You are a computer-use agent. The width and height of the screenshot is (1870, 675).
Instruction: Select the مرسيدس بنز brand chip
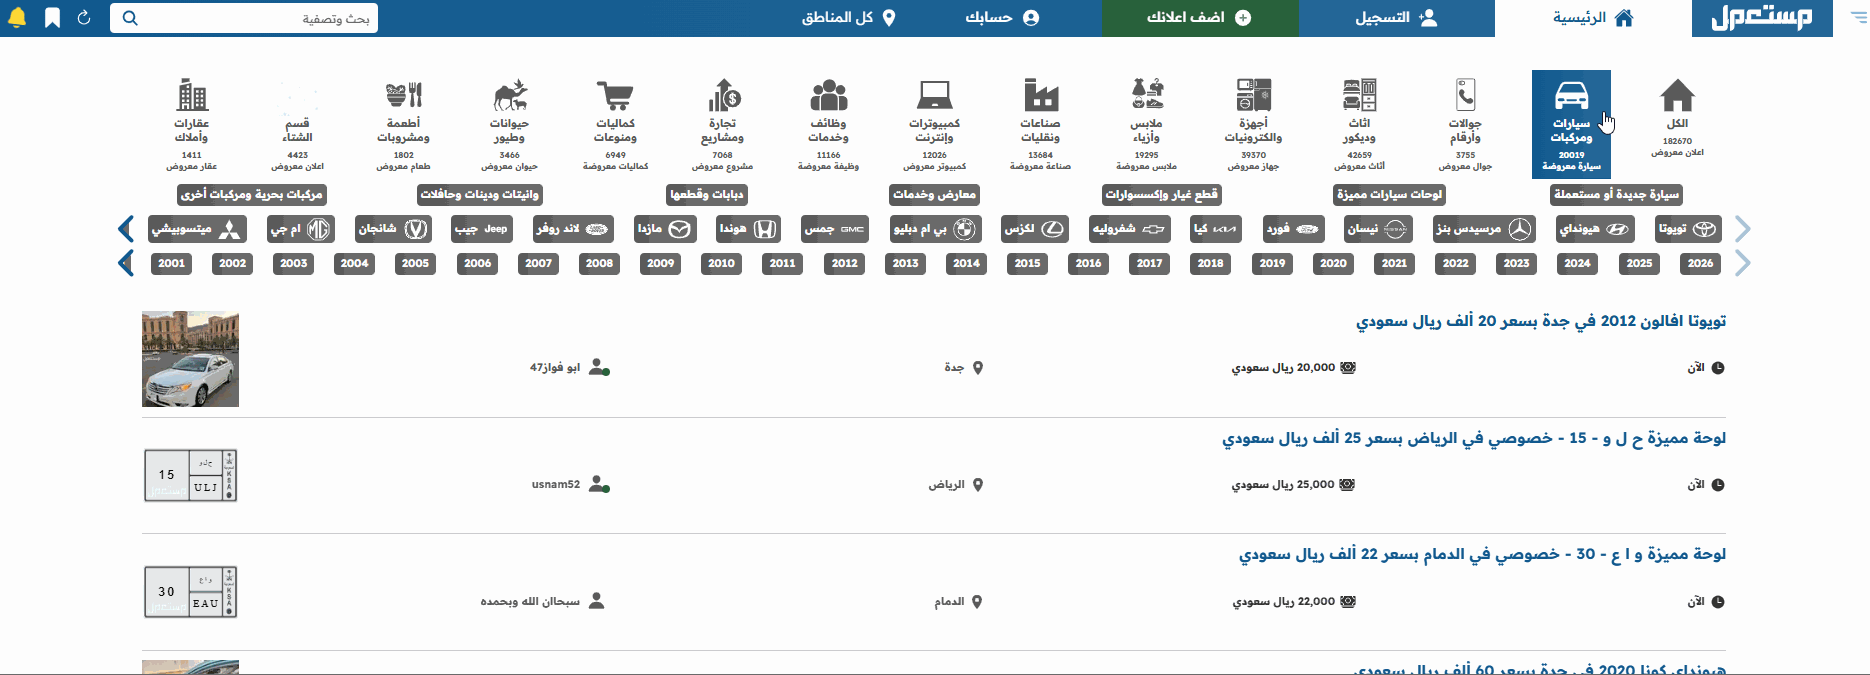coord(1484,229)
